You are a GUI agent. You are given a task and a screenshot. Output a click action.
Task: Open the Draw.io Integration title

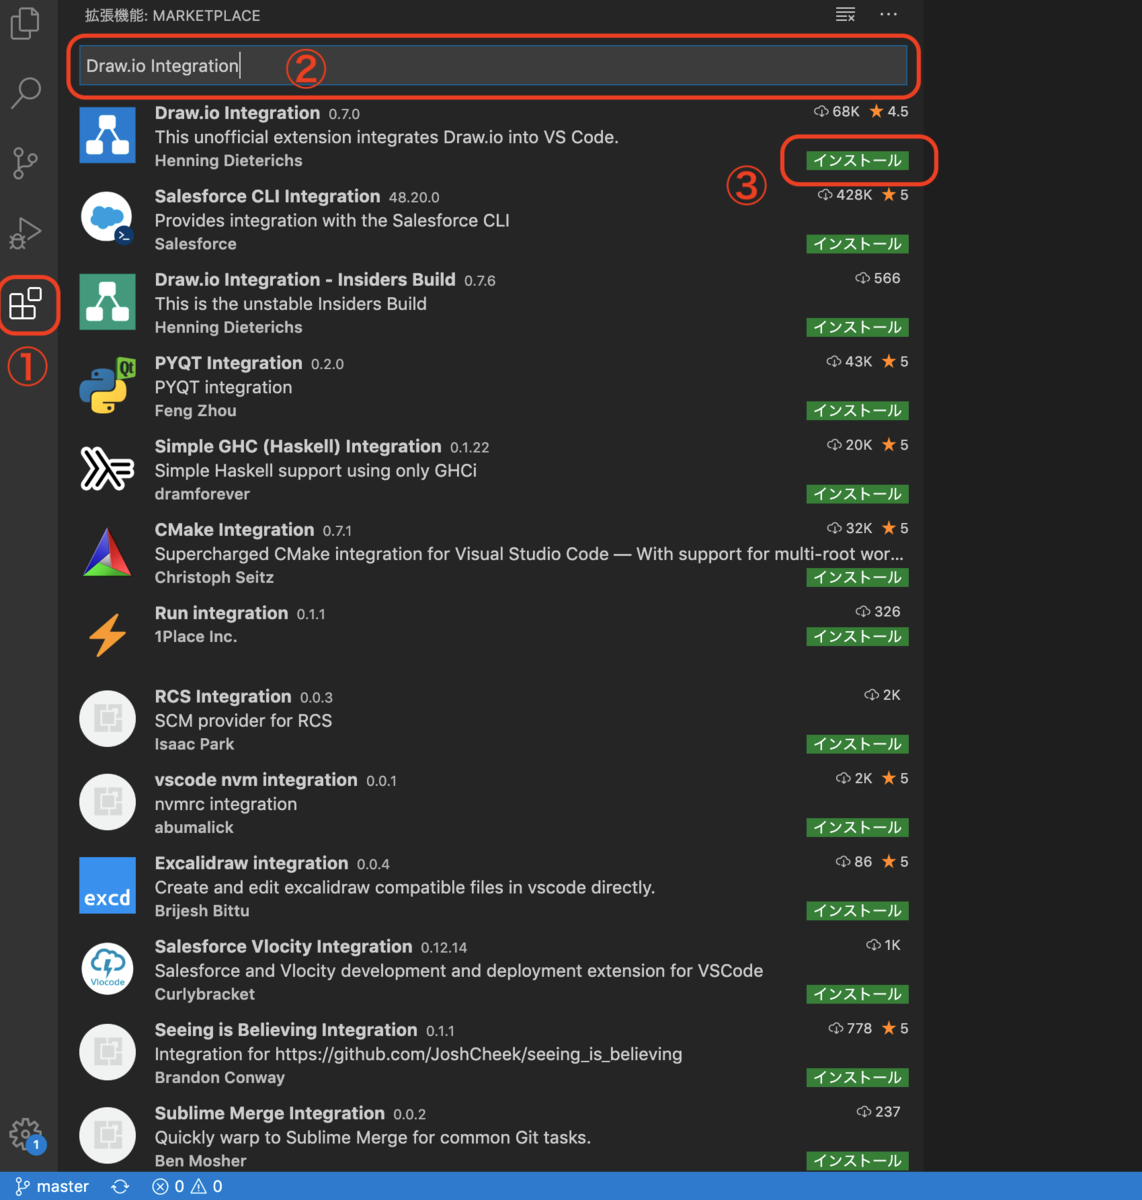pyautogui.click(x=237, y=113)
